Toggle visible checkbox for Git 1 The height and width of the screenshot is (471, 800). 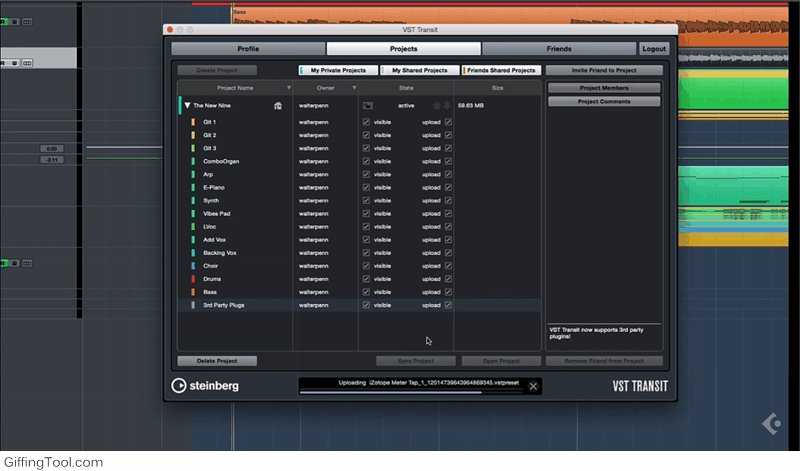click(366, 122)
